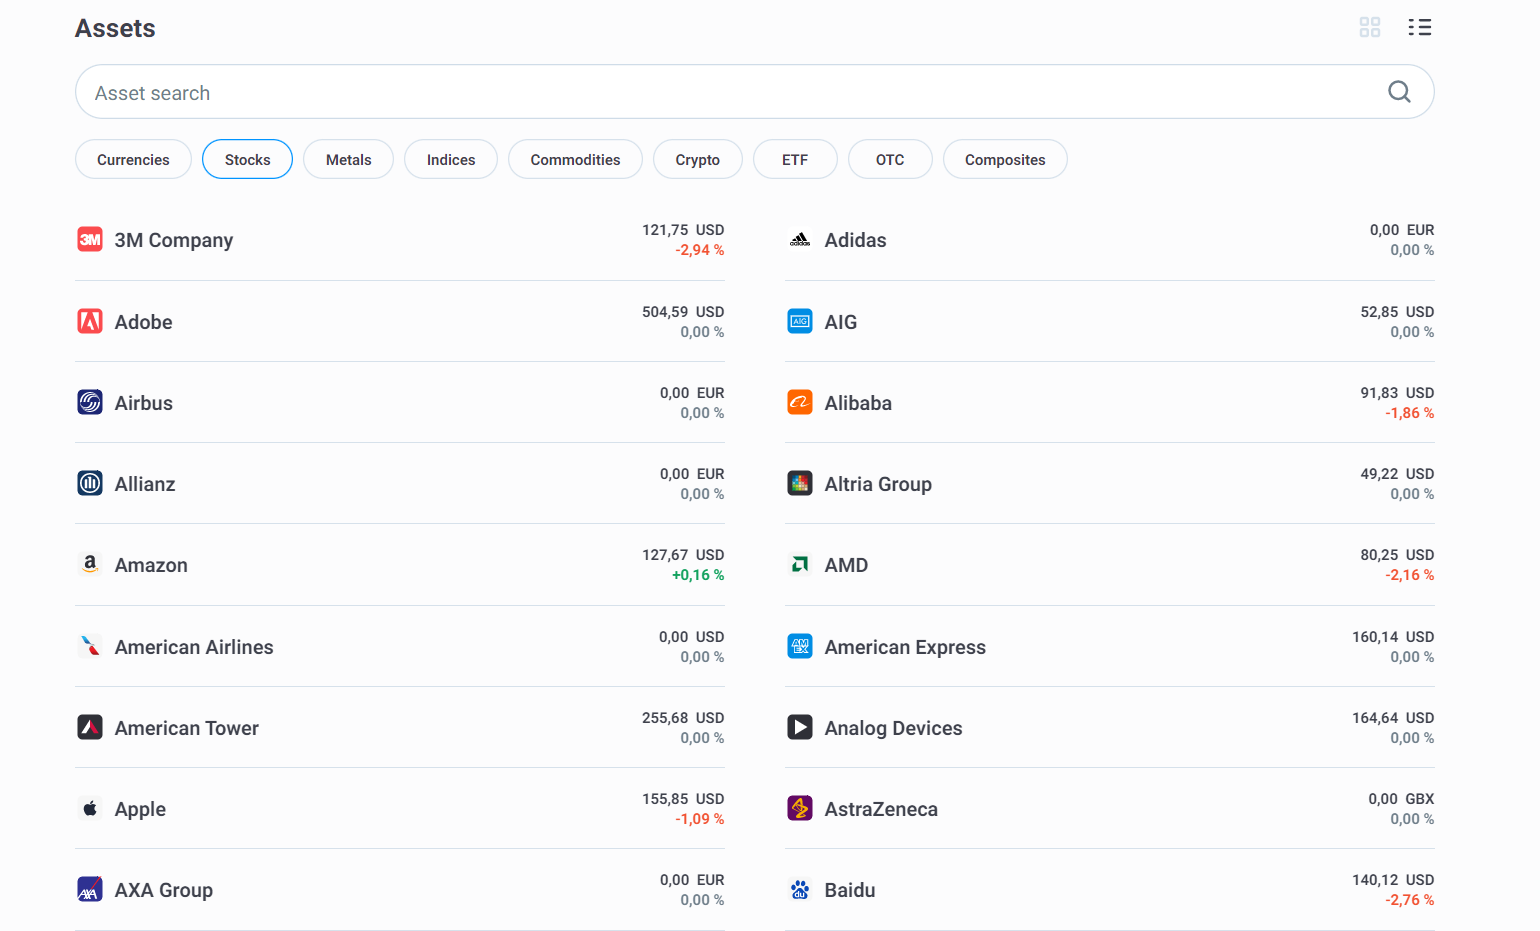Select the Crypto category tab
Screen dimensions: 1540x931
pyautogui.click(x=697, y=159)
